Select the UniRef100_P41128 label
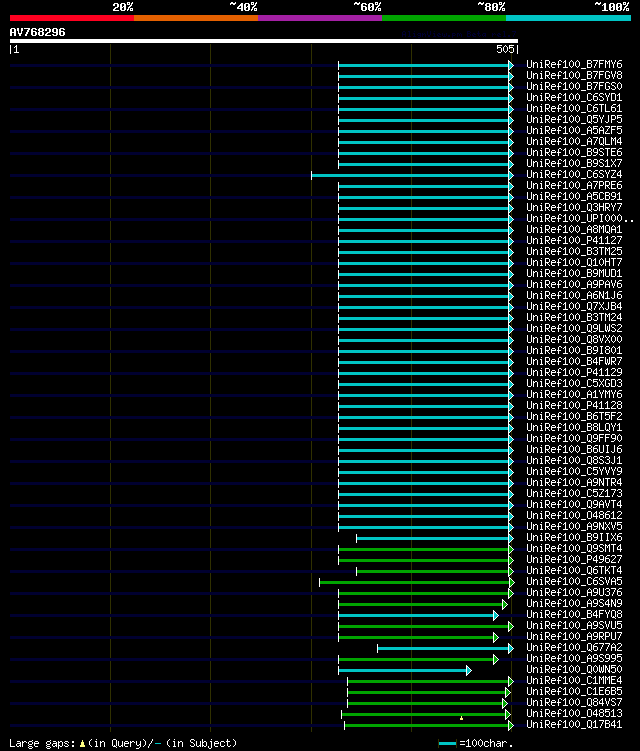The width and height of the screenshot is (640, 751). pyautogui.click(x=574, y=406)
